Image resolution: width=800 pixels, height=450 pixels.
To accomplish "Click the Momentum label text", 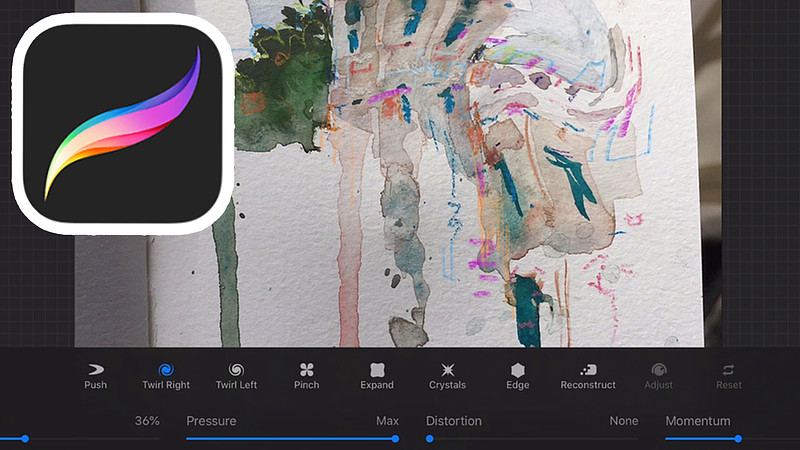I will point(697,421).
